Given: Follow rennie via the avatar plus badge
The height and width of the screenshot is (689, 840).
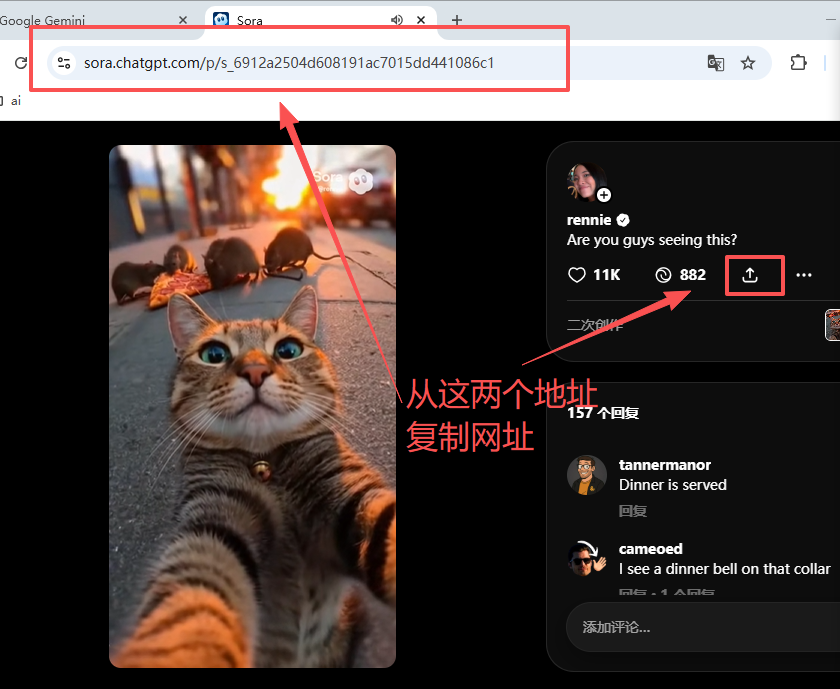Looking at the screenshot, I should click(x=604, y=195).
